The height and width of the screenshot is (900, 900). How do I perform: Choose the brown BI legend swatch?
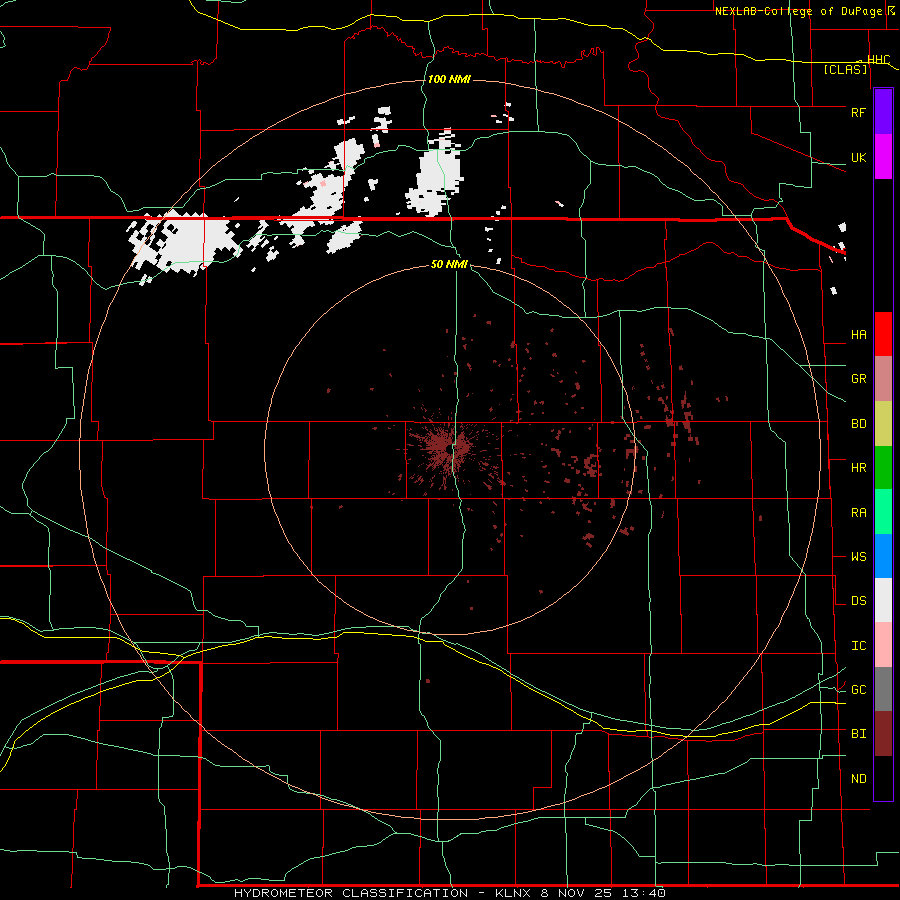tap(883, 734)
